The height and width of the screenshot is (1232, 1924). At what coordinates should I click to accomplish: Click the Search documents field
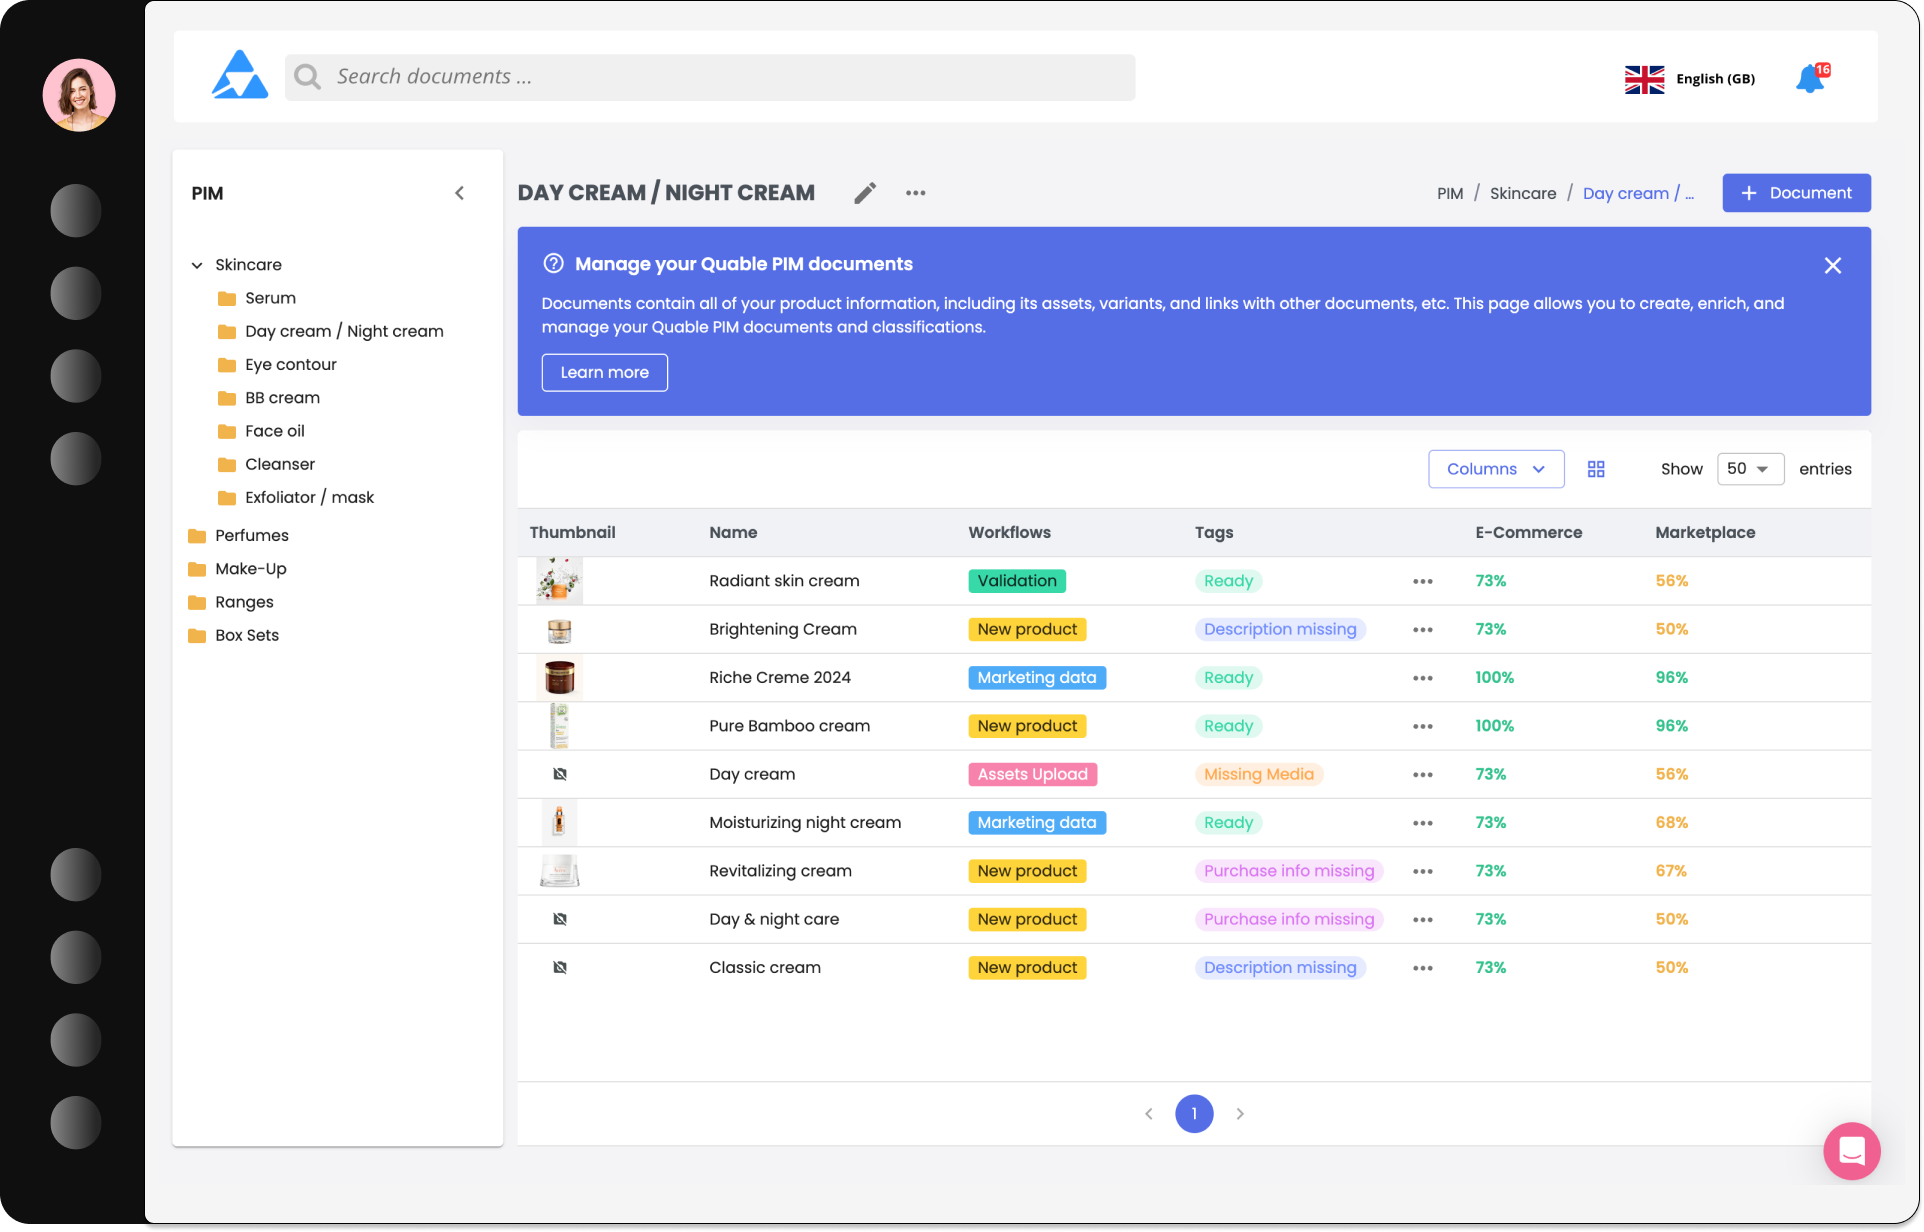pos(710,77)
